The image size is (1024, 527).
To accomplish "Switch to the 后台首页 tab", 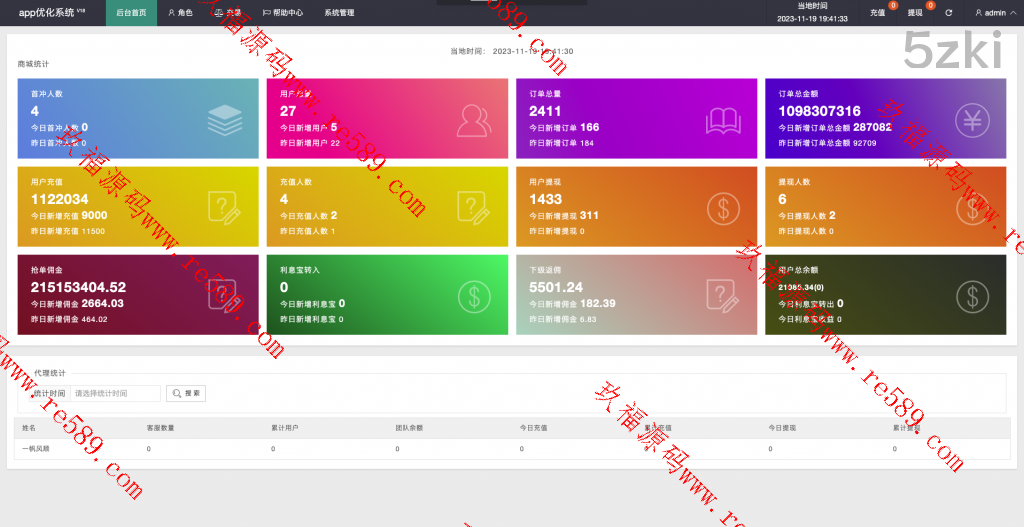I will point(131,13).
